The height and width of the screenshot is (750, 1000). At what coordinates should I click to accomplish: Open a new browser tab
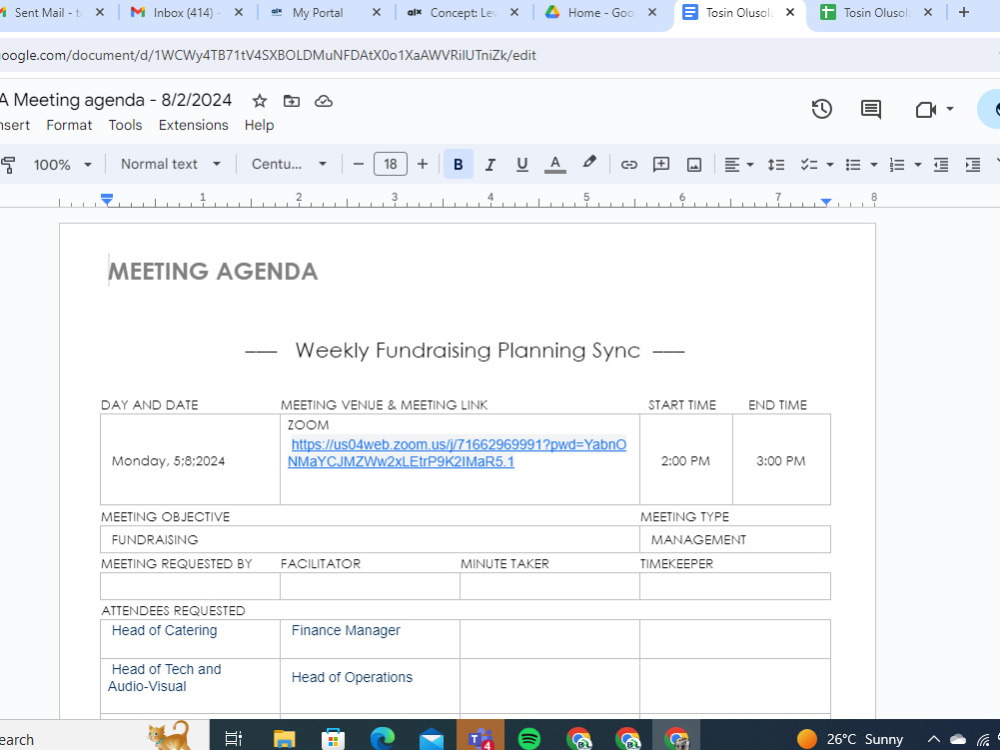pos(964,12)
